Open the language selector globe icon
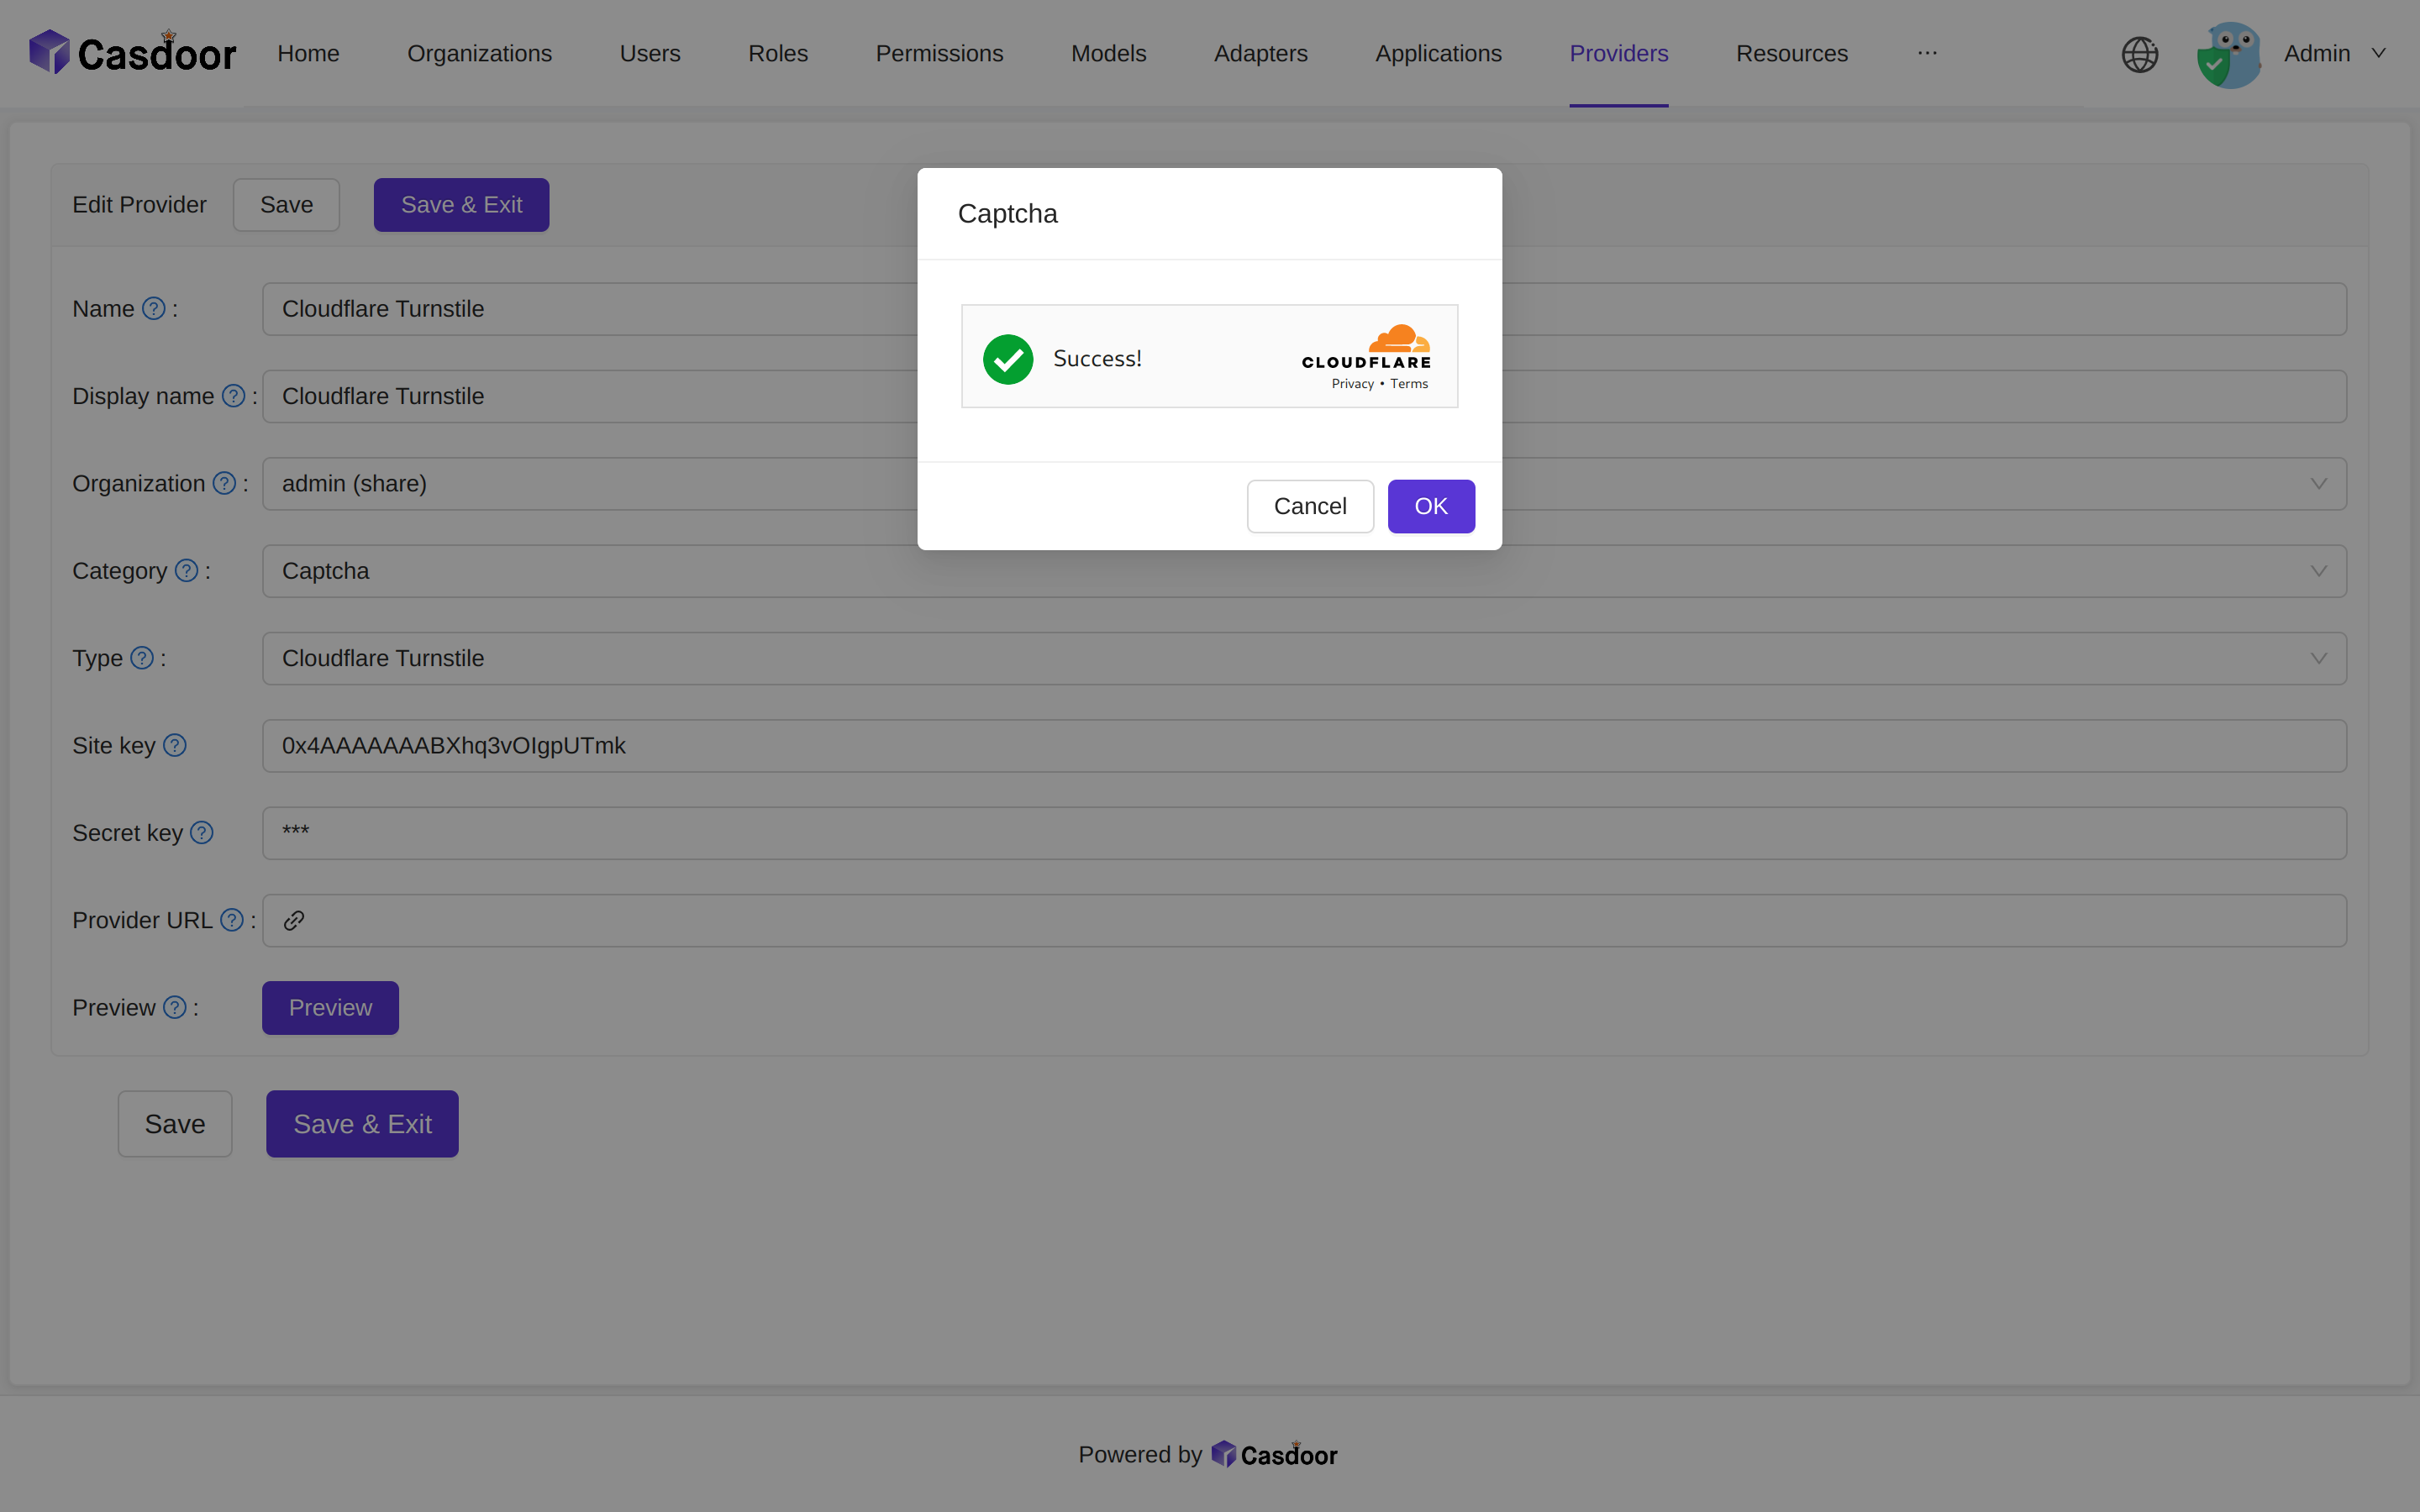Viewport: 2420px width, 1512px height. click(x=2139, y=54)
